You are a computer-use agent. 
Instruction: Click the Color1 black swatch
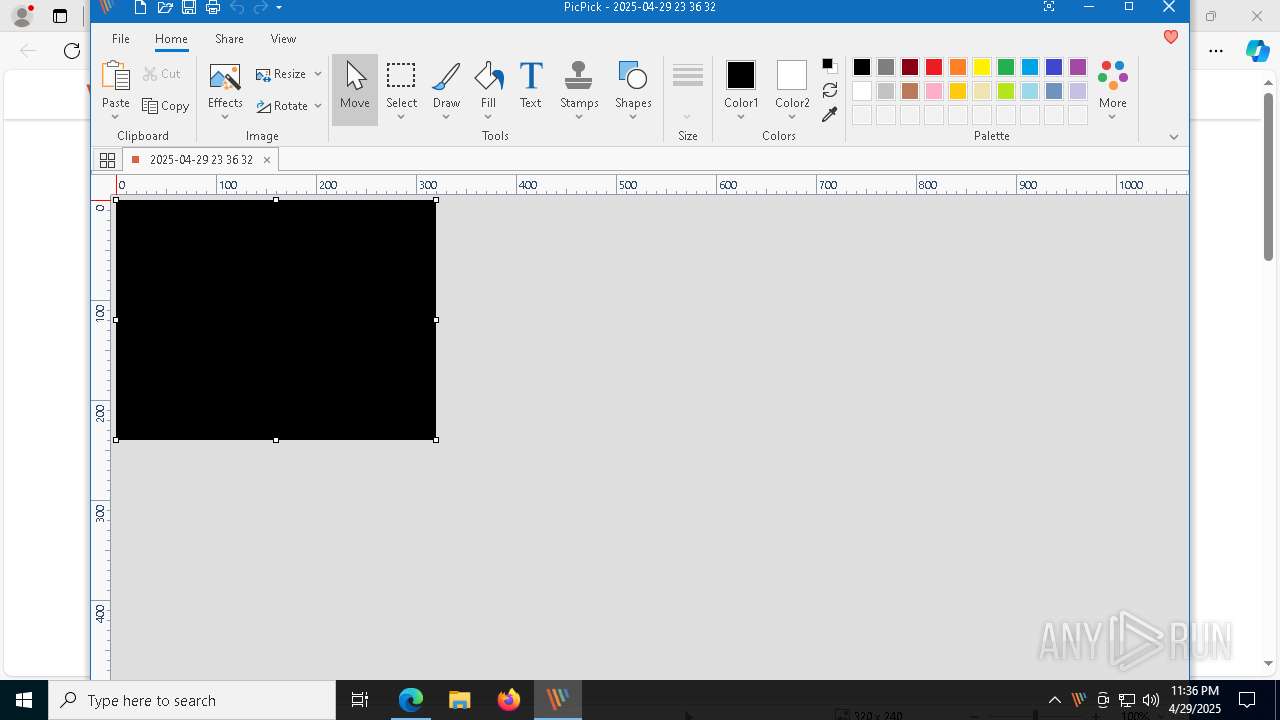click(x=741, y=75)
